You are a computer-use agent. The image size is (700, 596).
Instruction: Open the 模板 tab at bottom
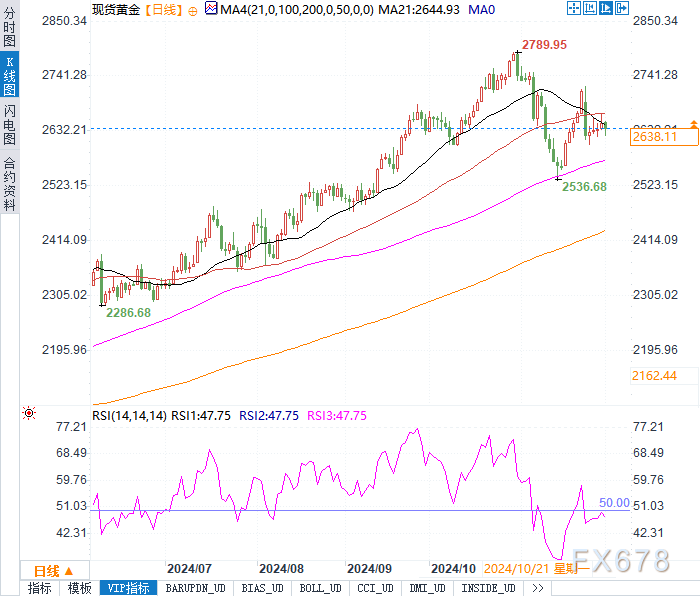79,588
